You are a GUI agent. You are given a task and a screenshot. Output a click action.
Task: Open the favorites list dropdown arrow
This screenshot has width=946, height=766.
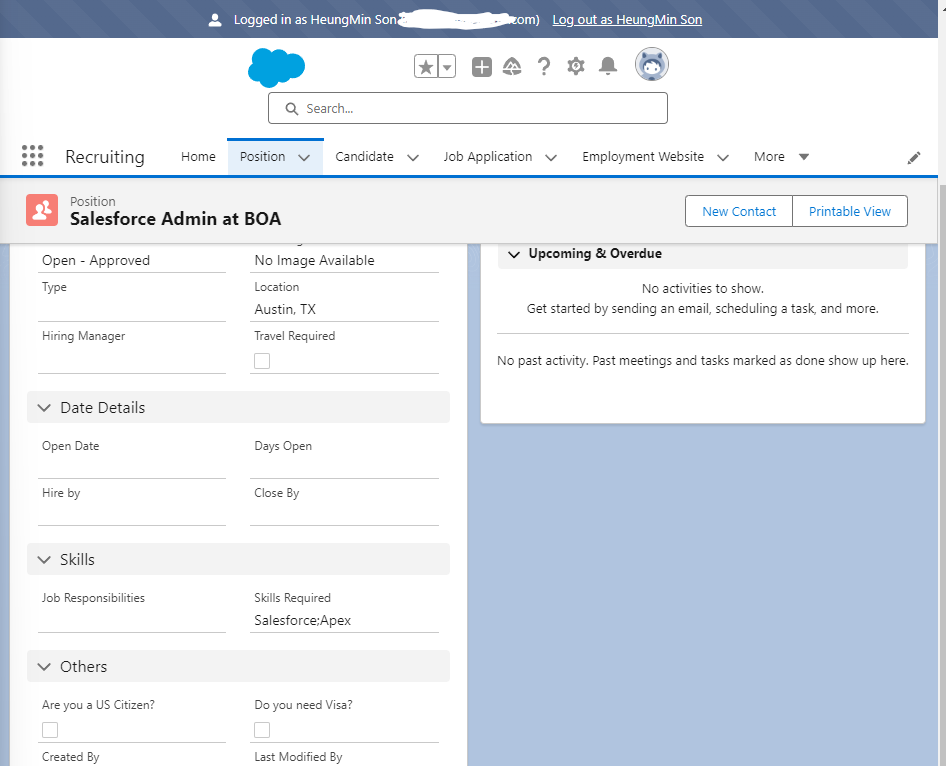[447, 66]
